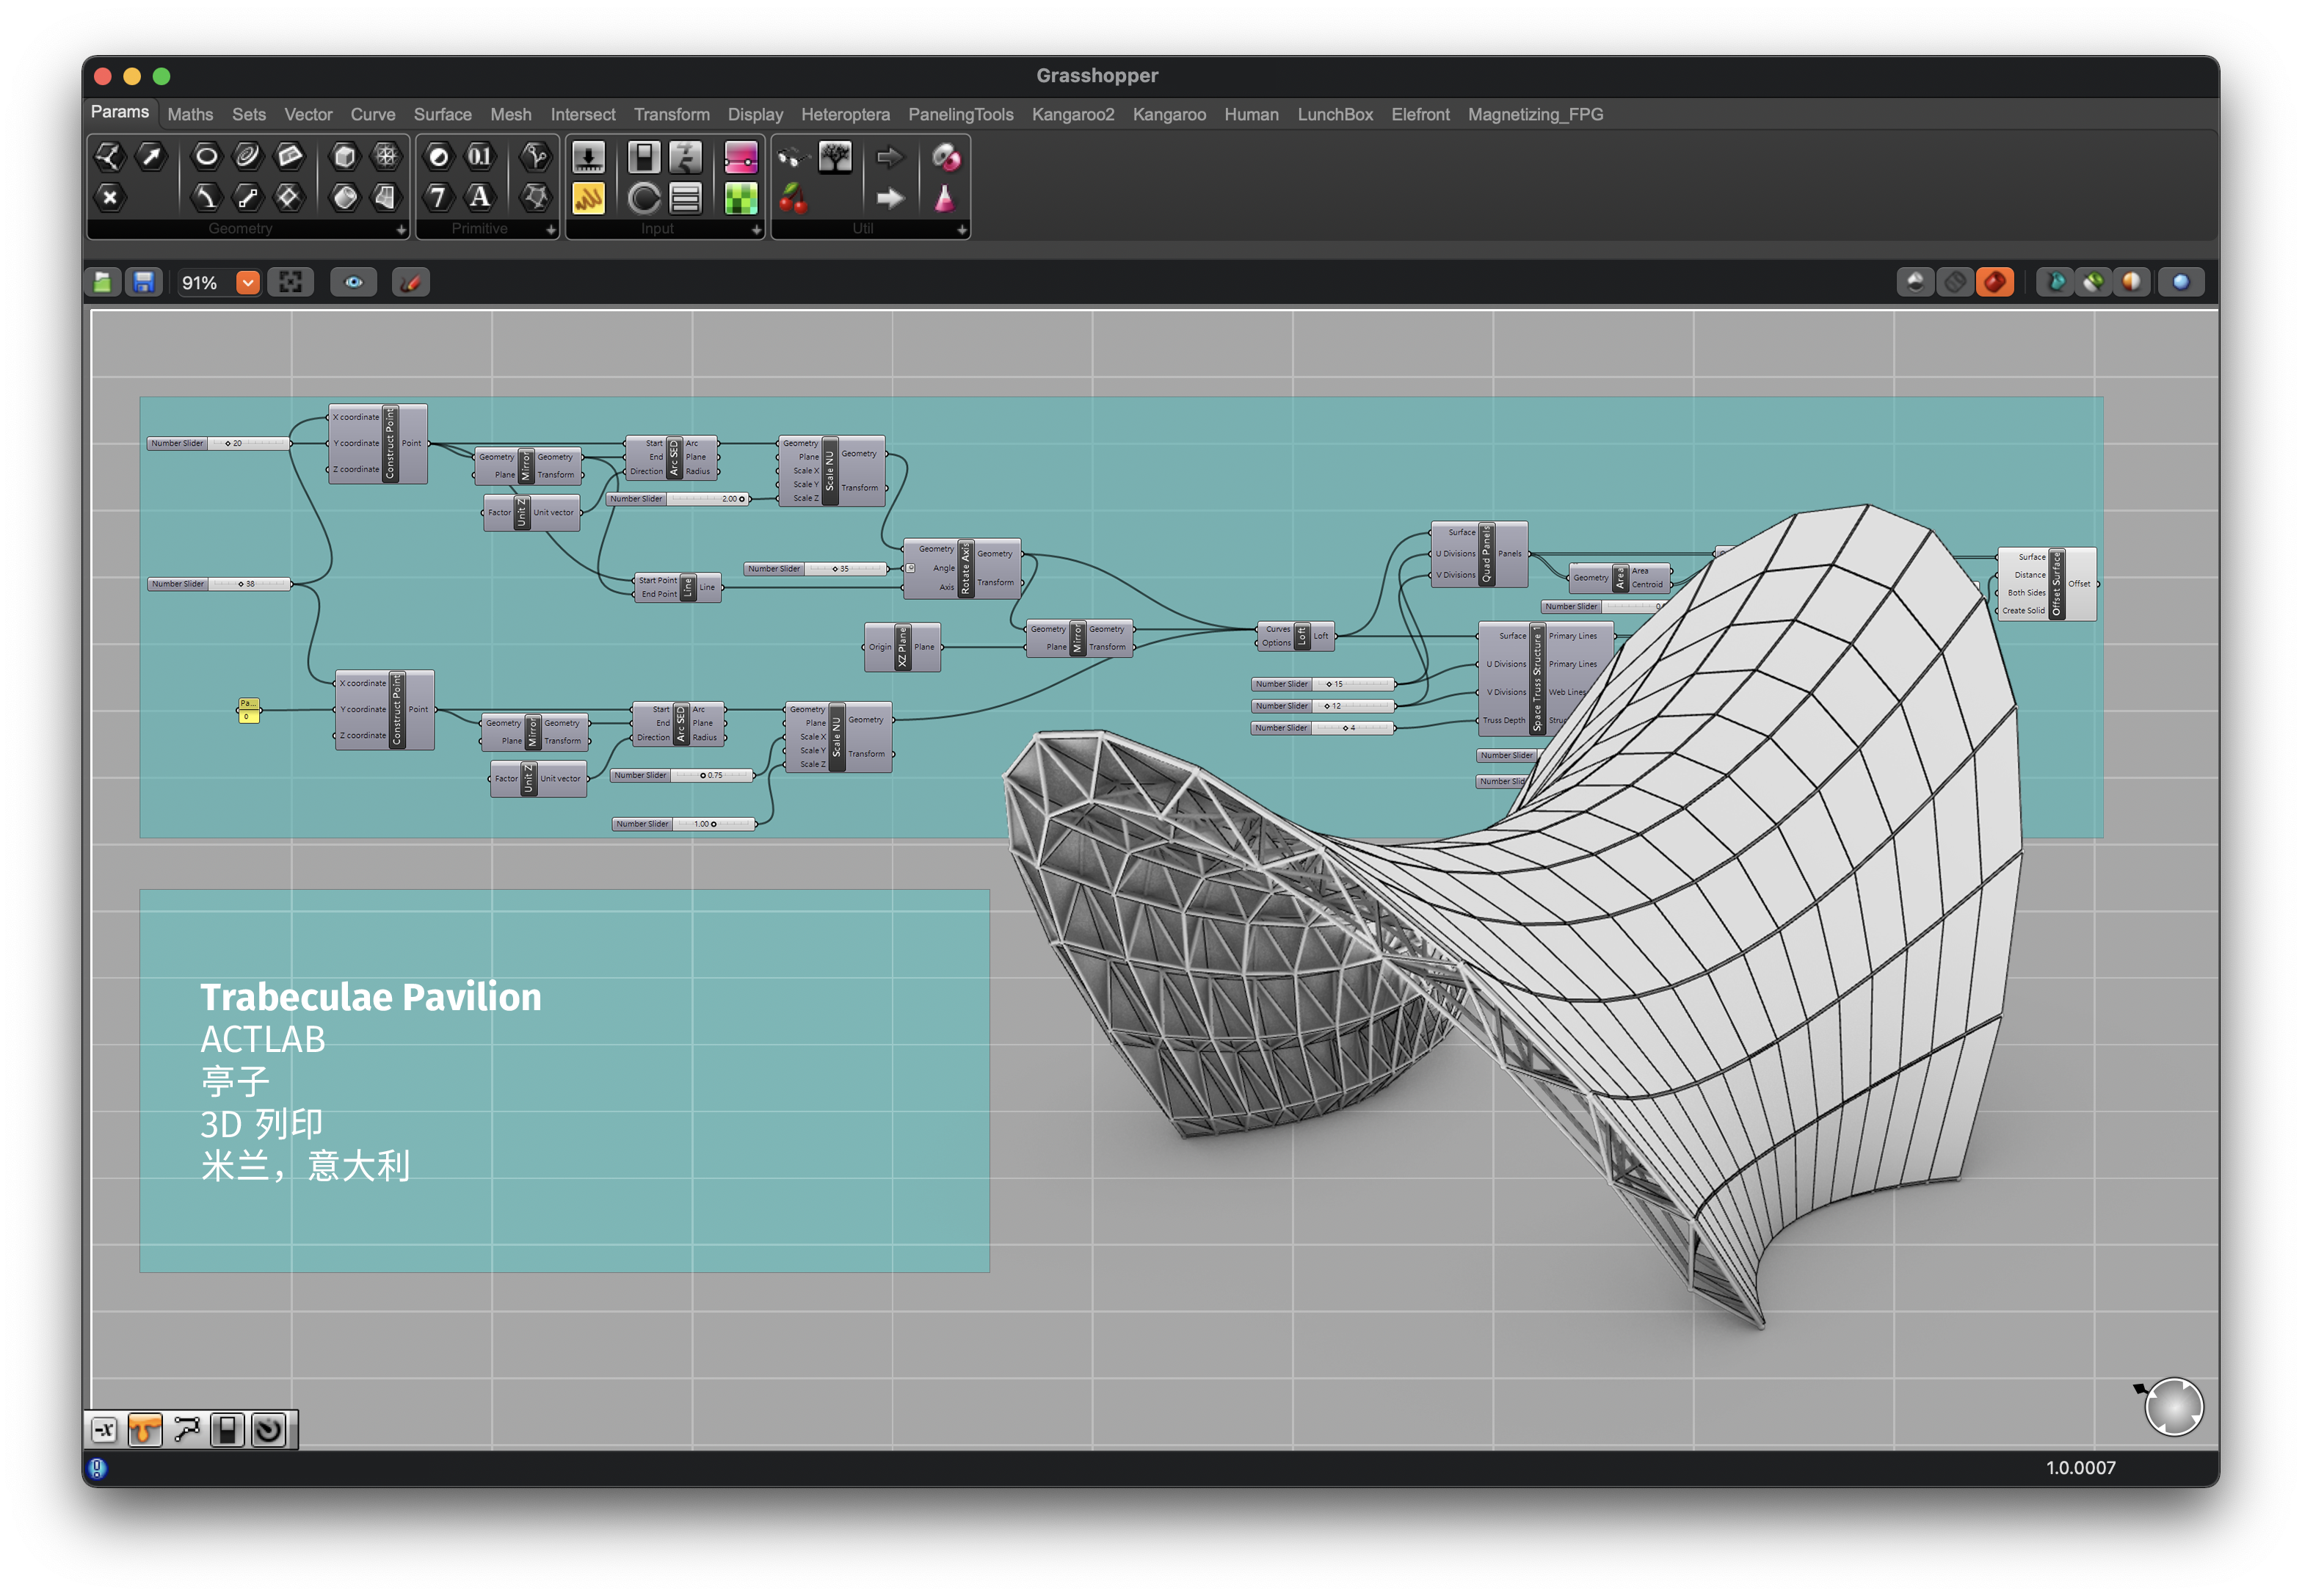Open the 91% zoom dropdown arrow

[x=248, y=283]
